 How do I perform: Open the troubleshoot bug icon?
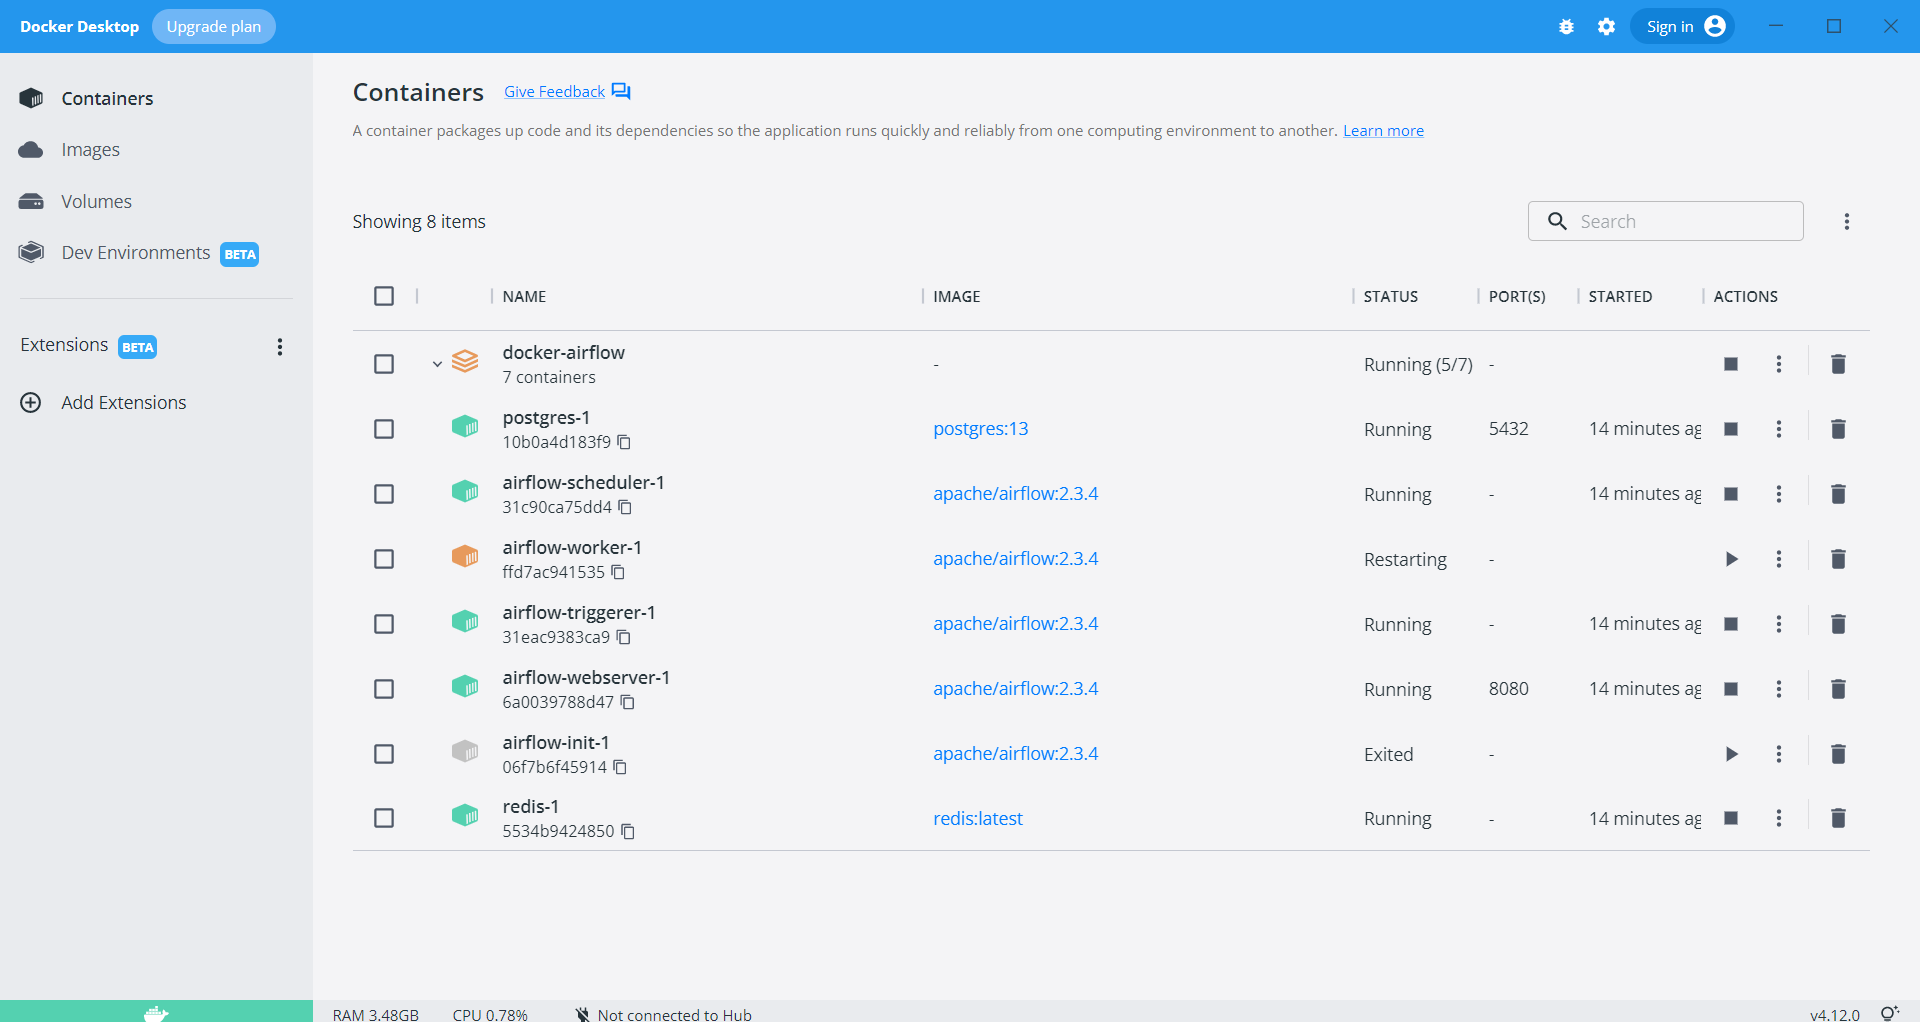pos(1566,27)
